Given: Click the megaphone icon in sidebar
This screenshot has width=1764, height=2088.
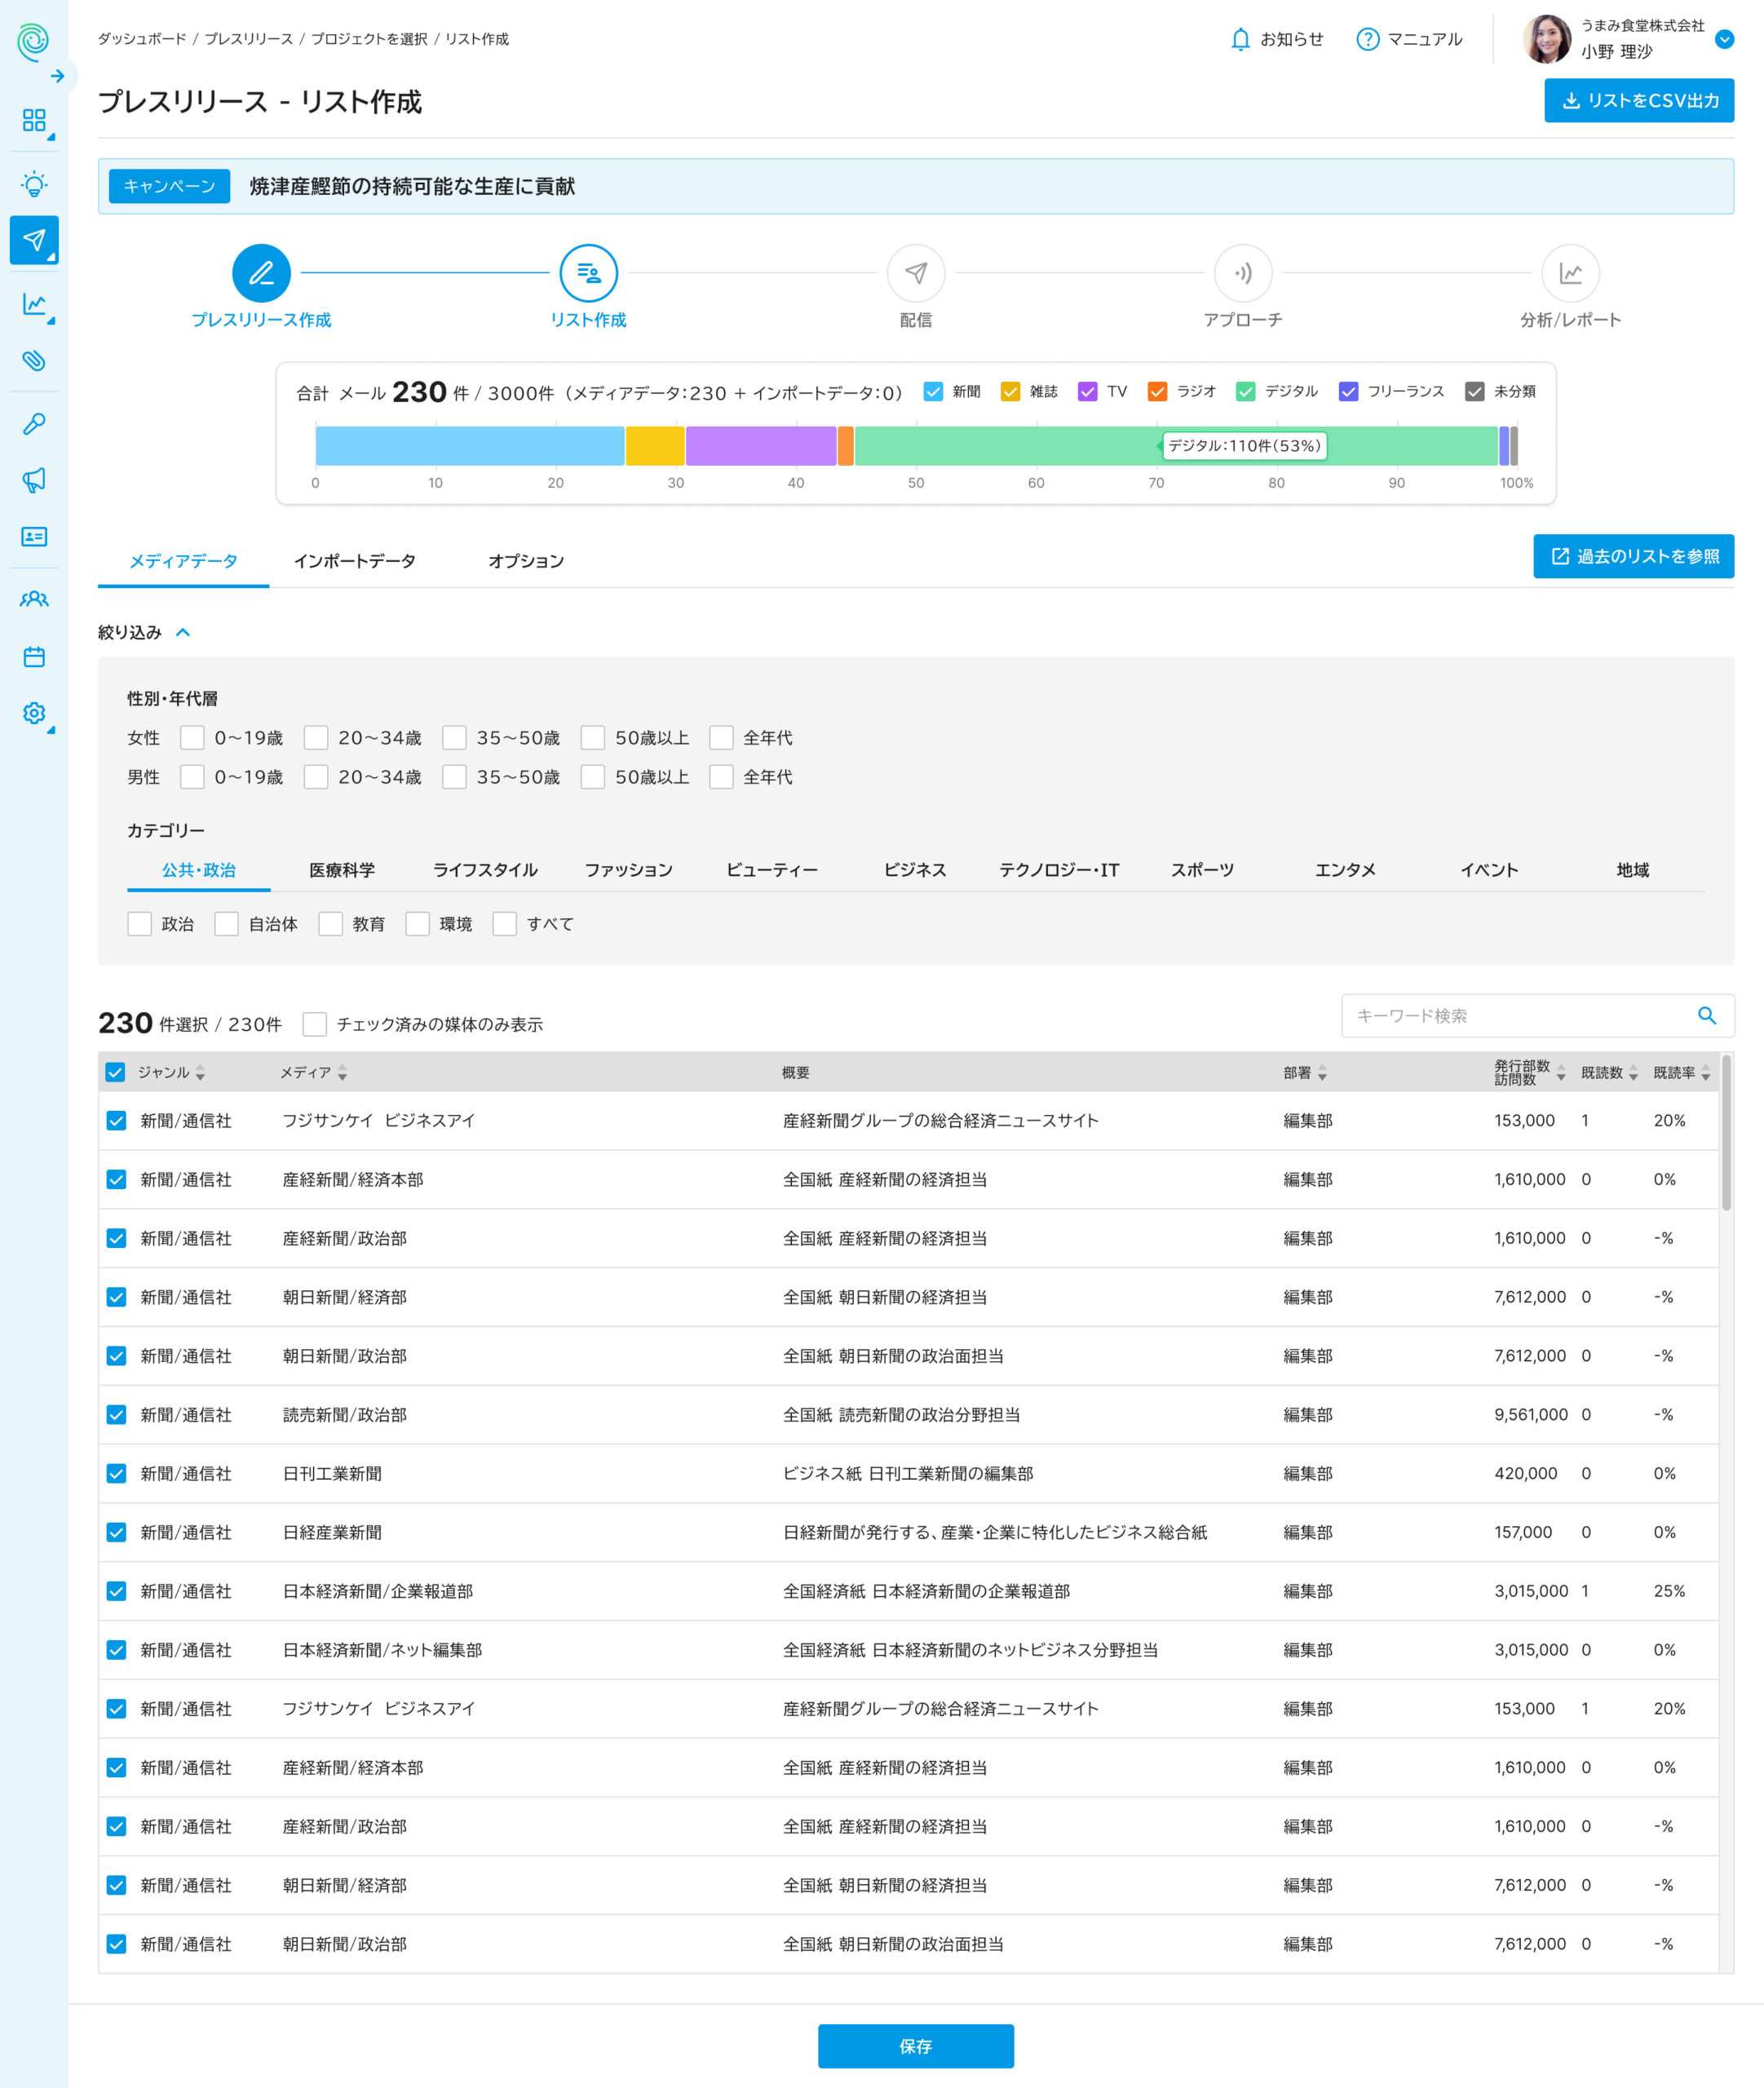Looking at the screenshot, I should (x=34, y=480).
